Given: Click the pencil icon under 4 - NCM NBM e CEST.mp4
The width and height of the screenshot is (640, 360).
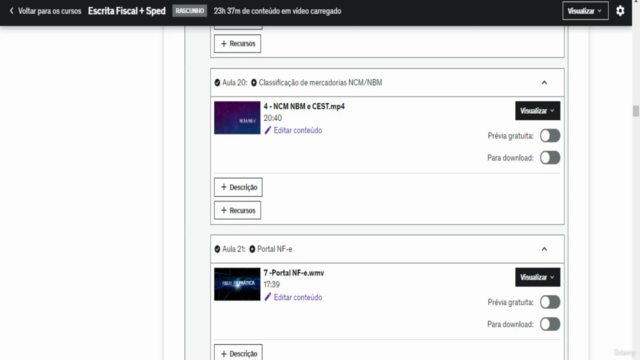Looking at the screenshot, I should pyautogui.click(x=268, y=130).
